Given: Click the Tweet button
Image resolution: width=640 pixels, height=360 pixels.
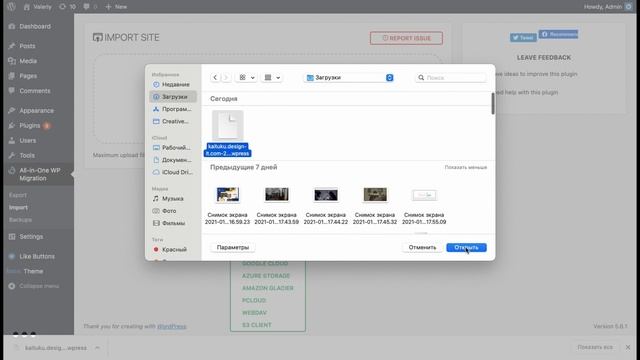Looking at the screenshot, I should [523, 38].
